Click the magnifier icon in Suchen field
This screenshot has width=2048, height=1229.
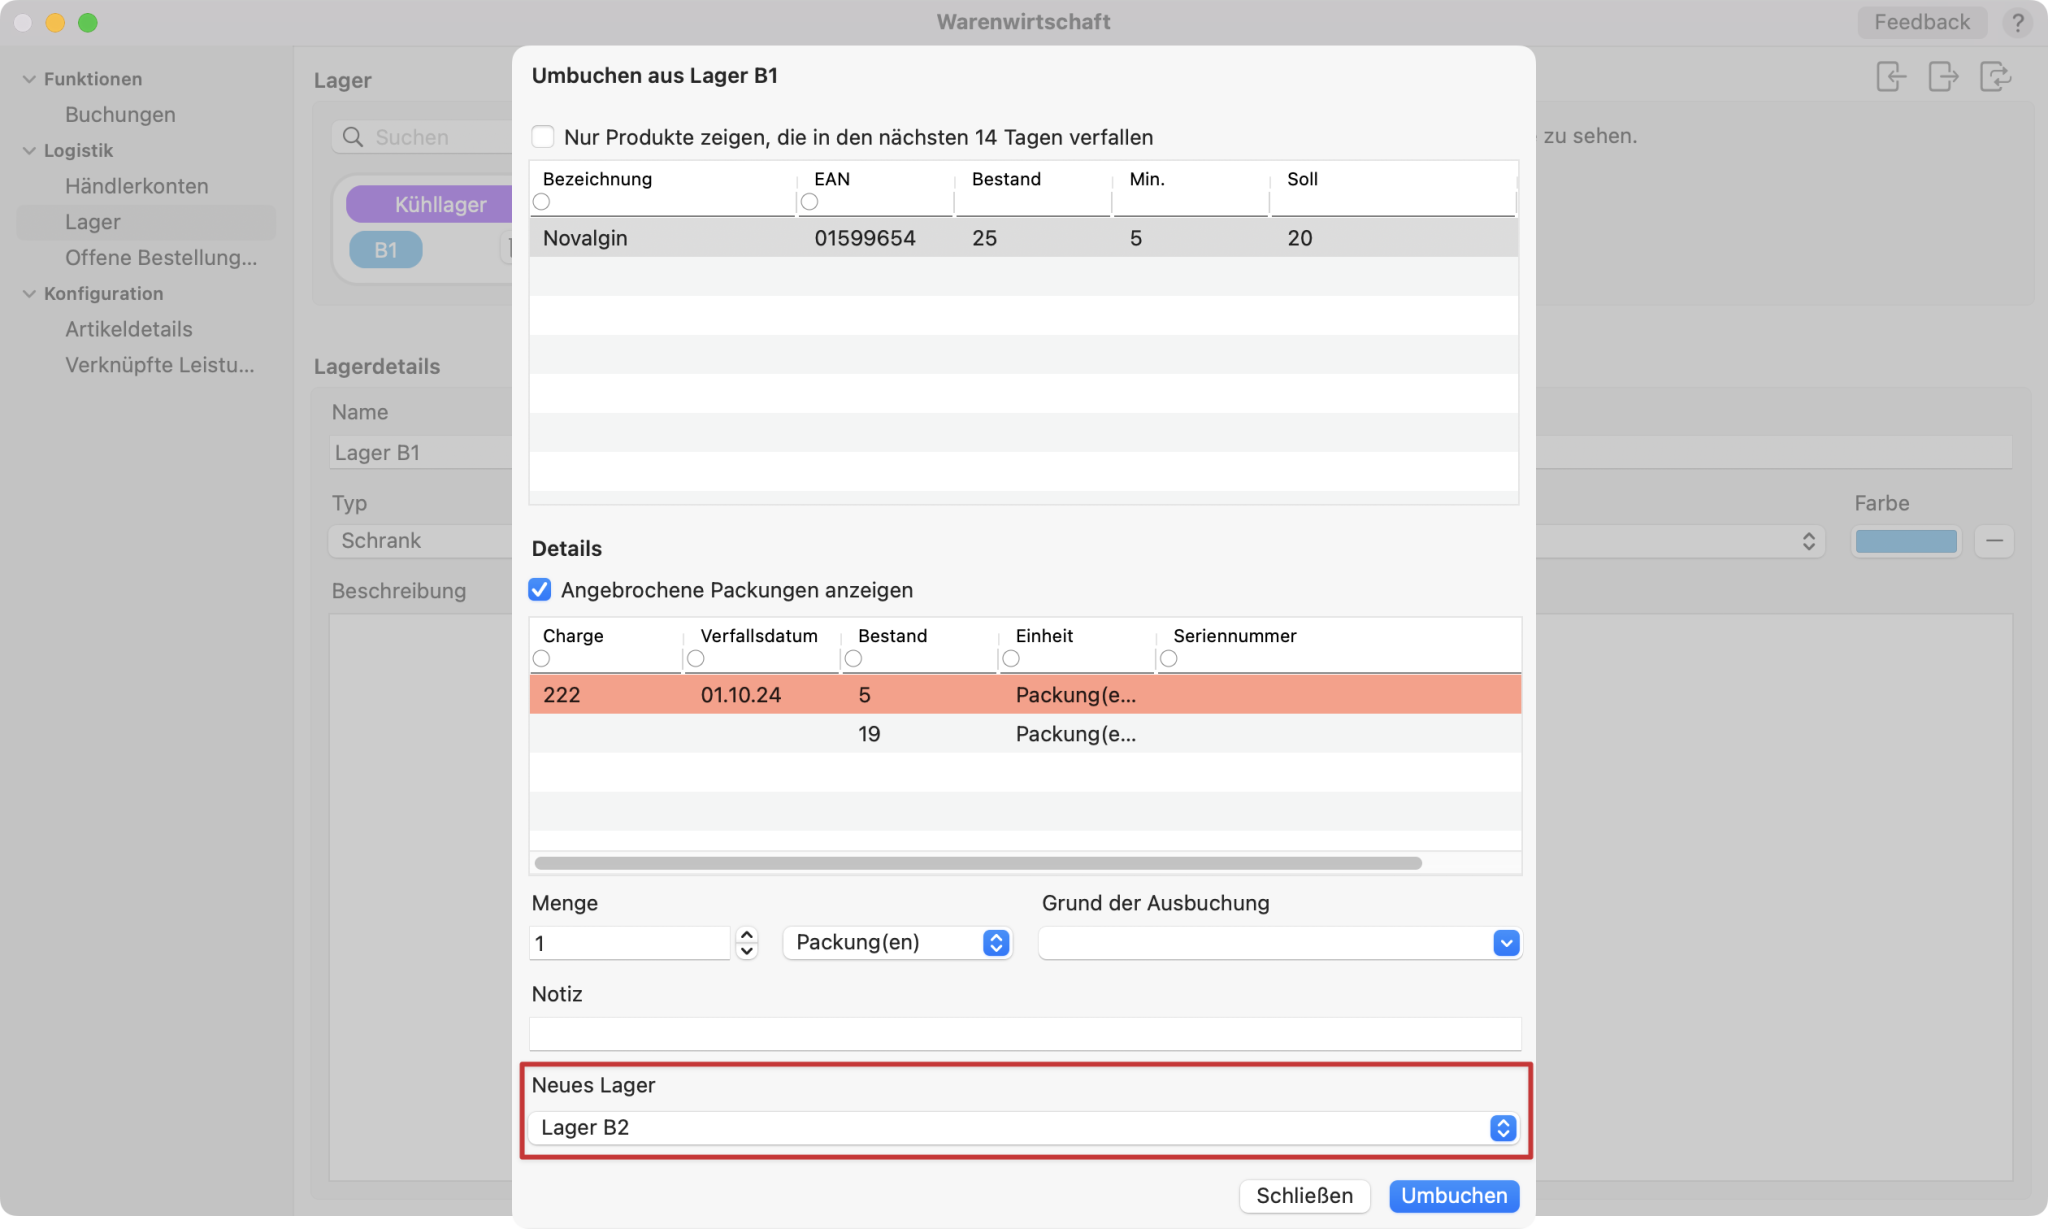[353, 137]
